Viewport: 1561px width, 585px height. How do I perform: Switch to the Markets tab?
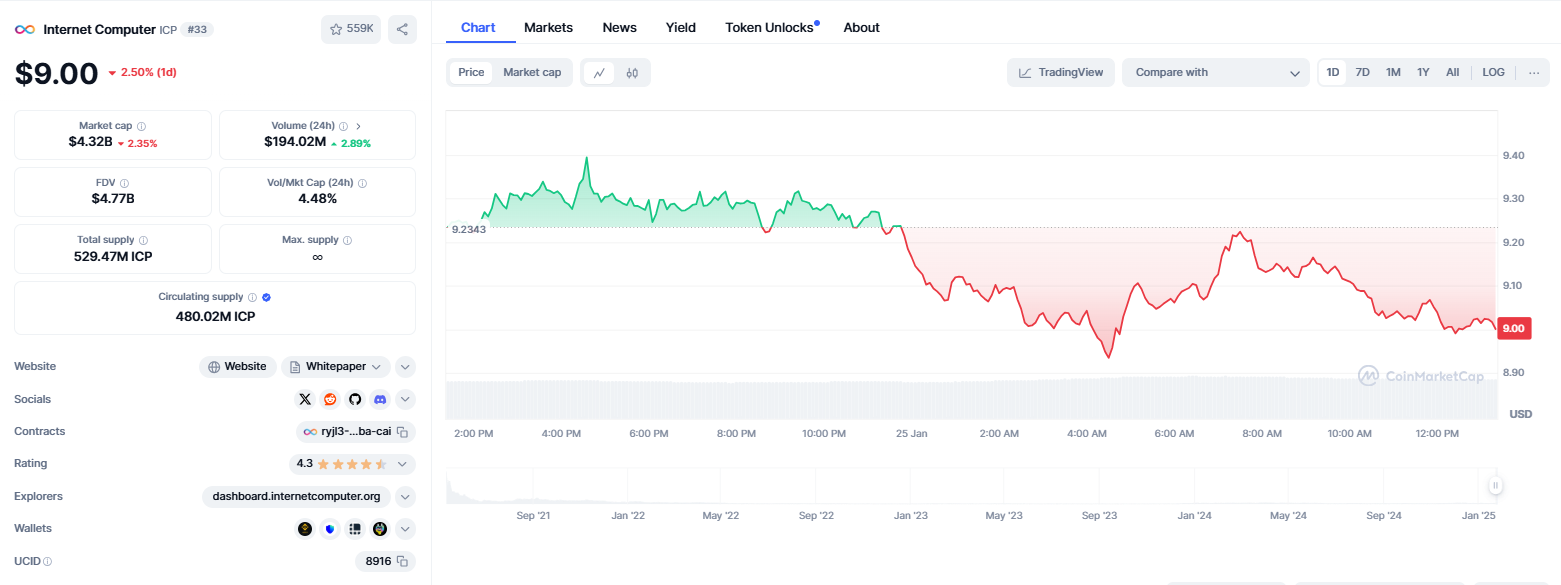point(549,27)
